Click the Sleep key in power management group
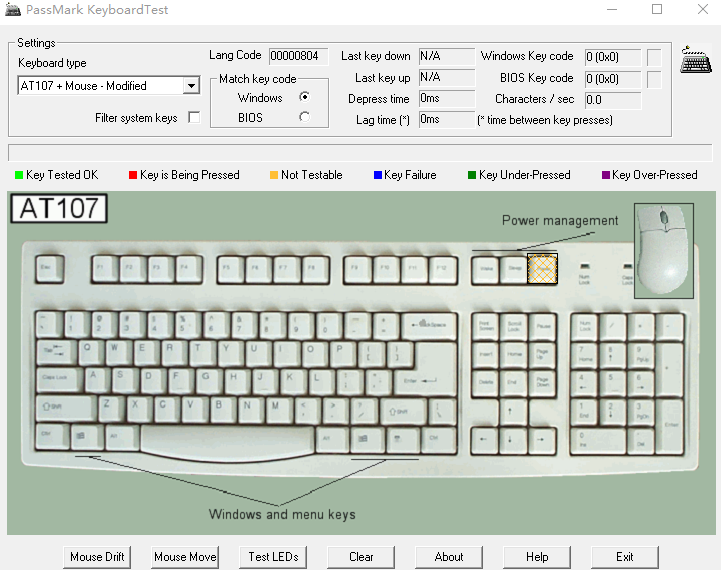This screenshot has width=721, height=570. point(514,270)
